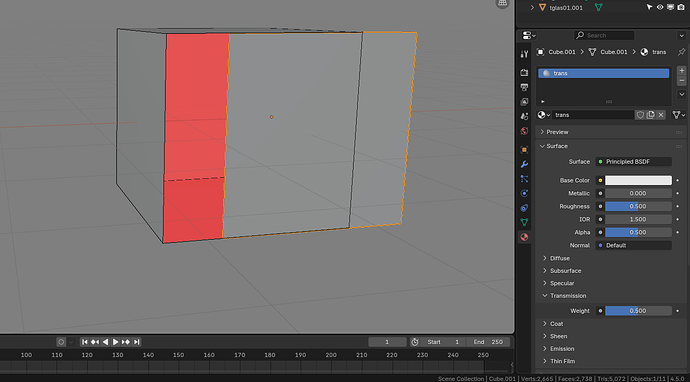Enable fake user for trans material
The image size is (690, 382).
pyautogui.click(x=640, y=115)
